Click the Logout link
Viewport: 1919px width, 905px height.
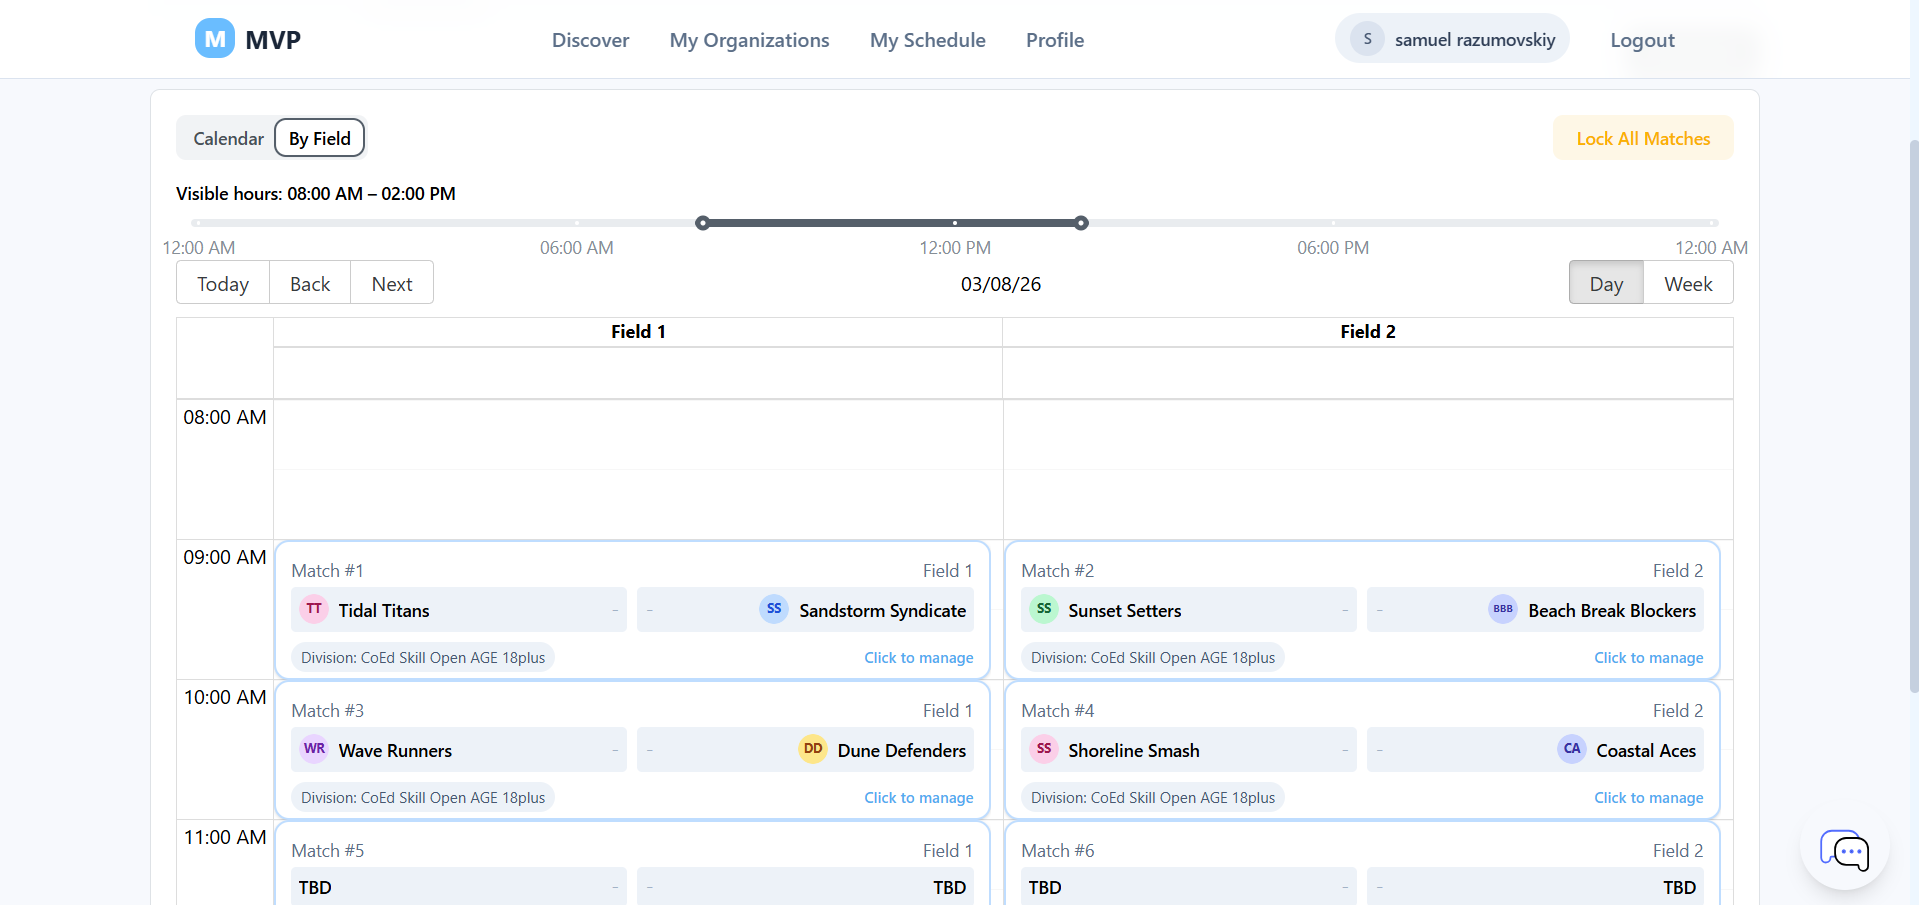pos(1642,40)
